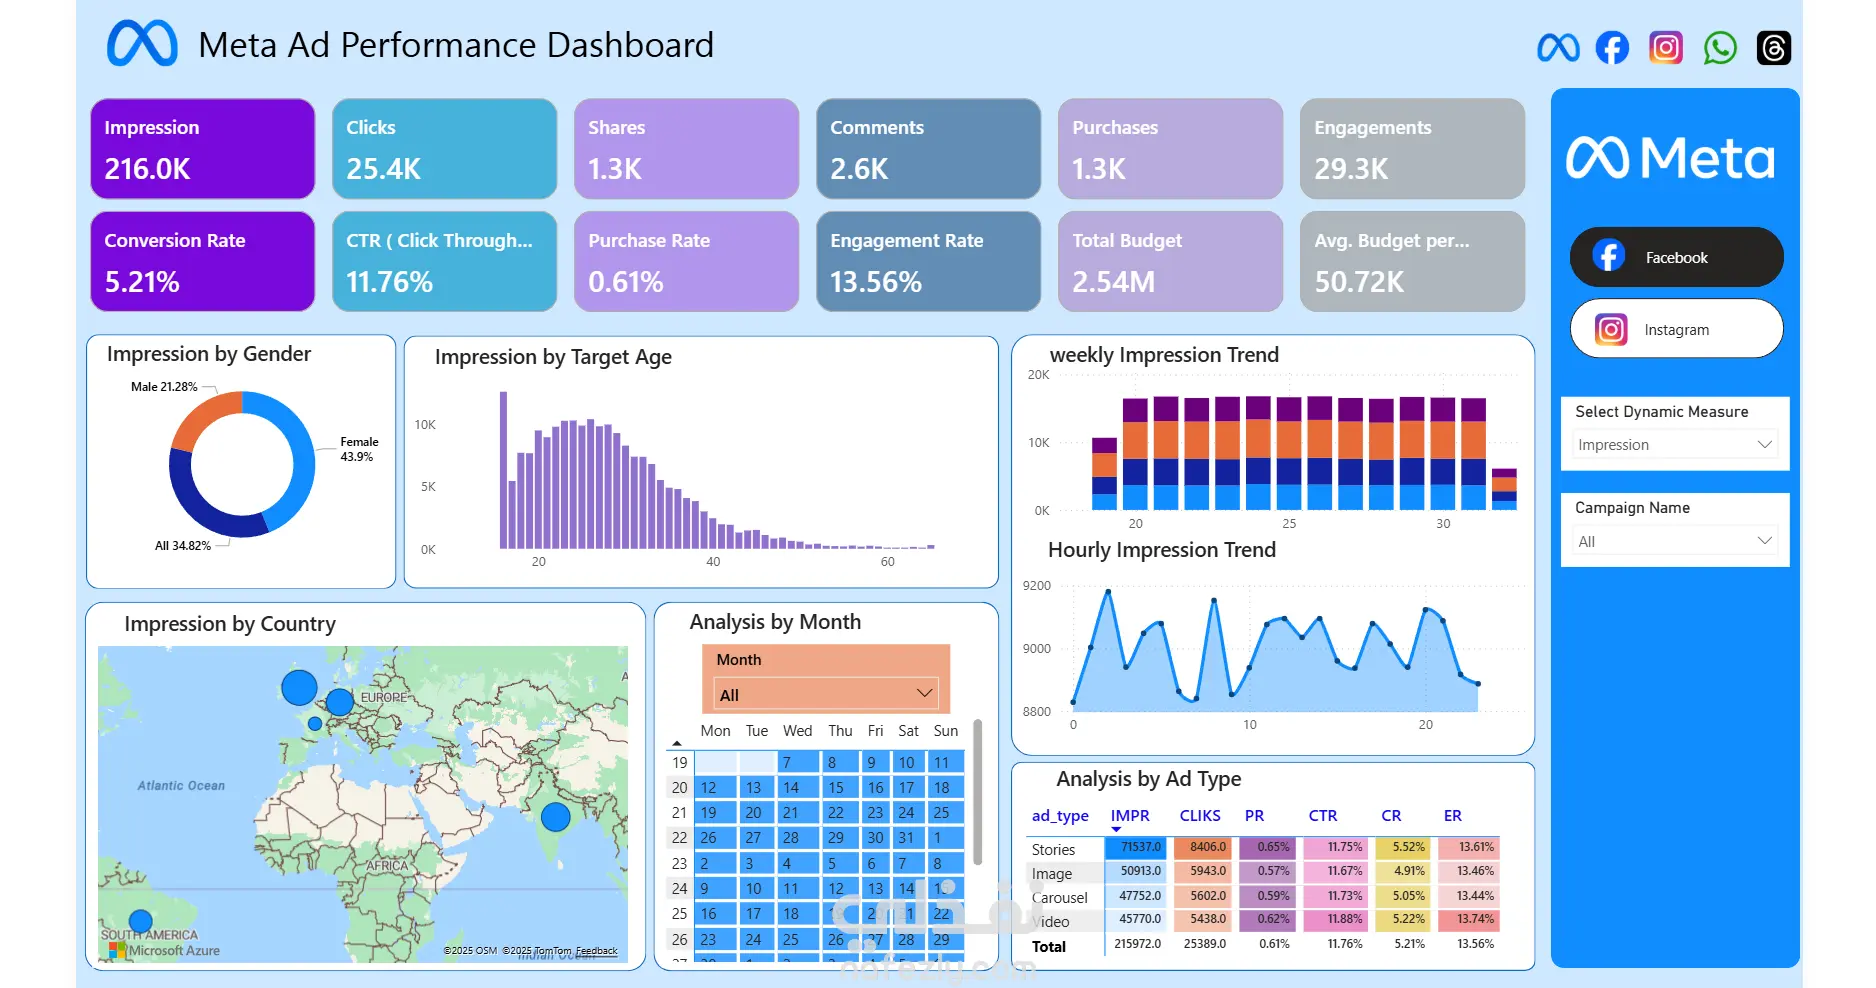
Task: Select the Clicks 25.4K card
Action: coord(445,148)
